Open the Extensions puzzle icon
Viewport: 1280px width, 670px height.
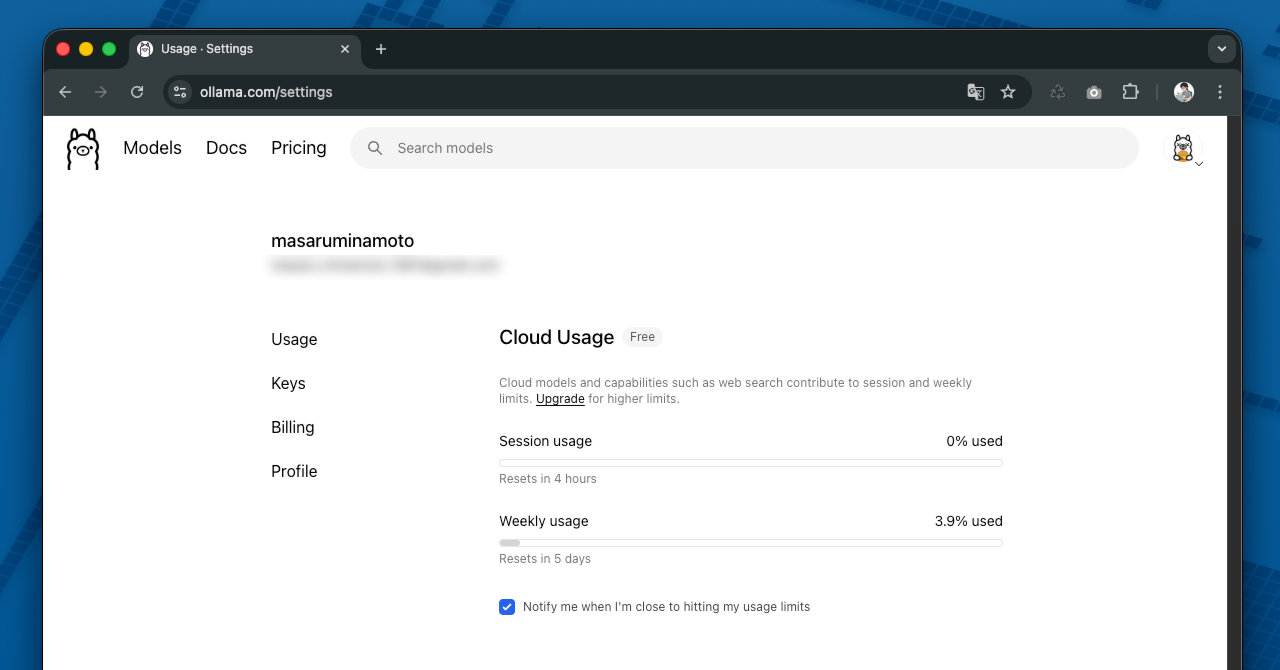click(x=1130, y=92)
